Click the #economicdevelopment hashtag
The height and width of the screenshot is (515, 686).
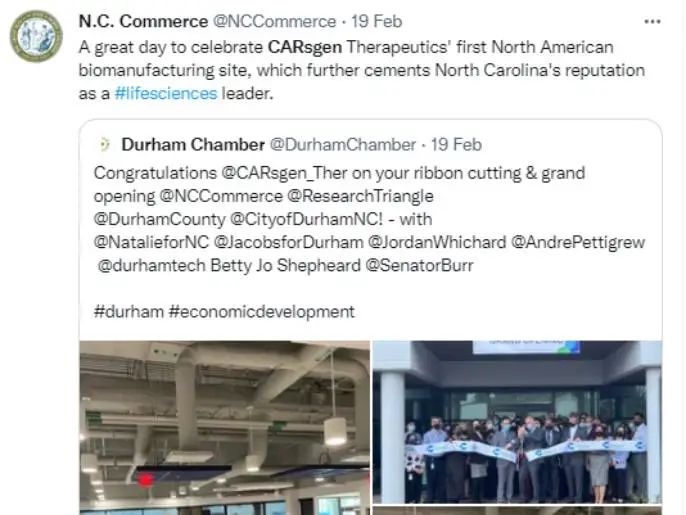pyautogui.click(x=262, y=312)
